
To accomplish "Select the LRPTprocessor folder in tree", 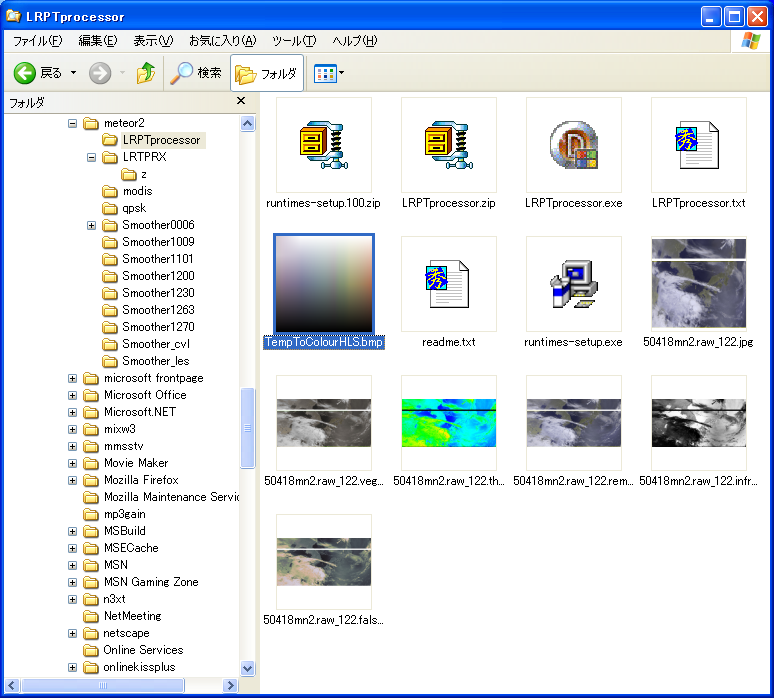I will 161,140.
